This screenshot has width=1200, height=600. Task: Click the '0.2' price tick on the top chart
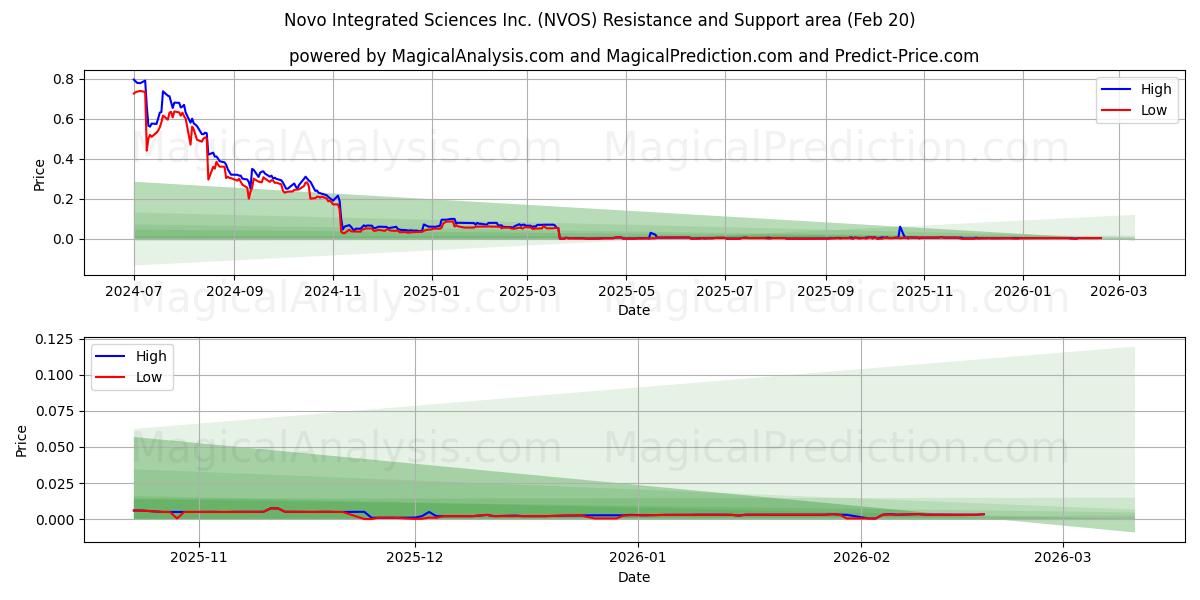(x=65, y=199)
